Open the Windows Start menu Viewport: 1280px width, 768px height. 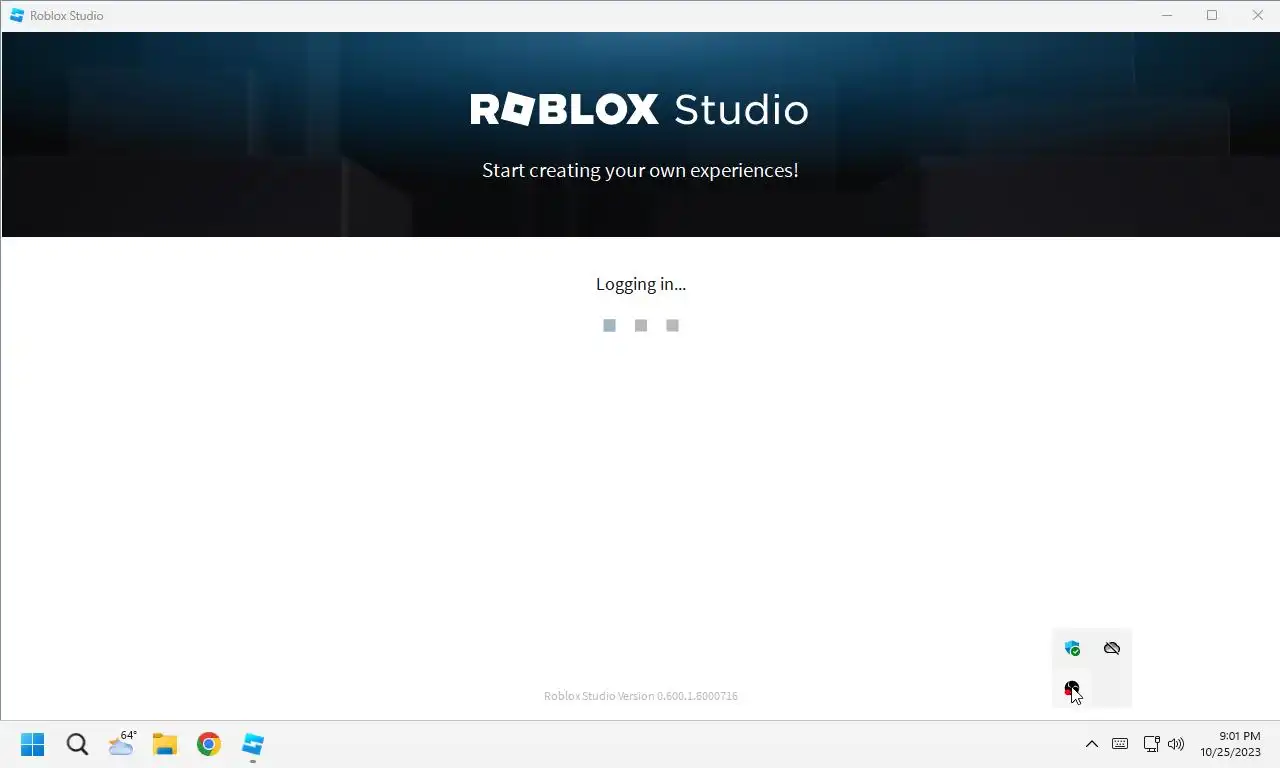point(32,744)
